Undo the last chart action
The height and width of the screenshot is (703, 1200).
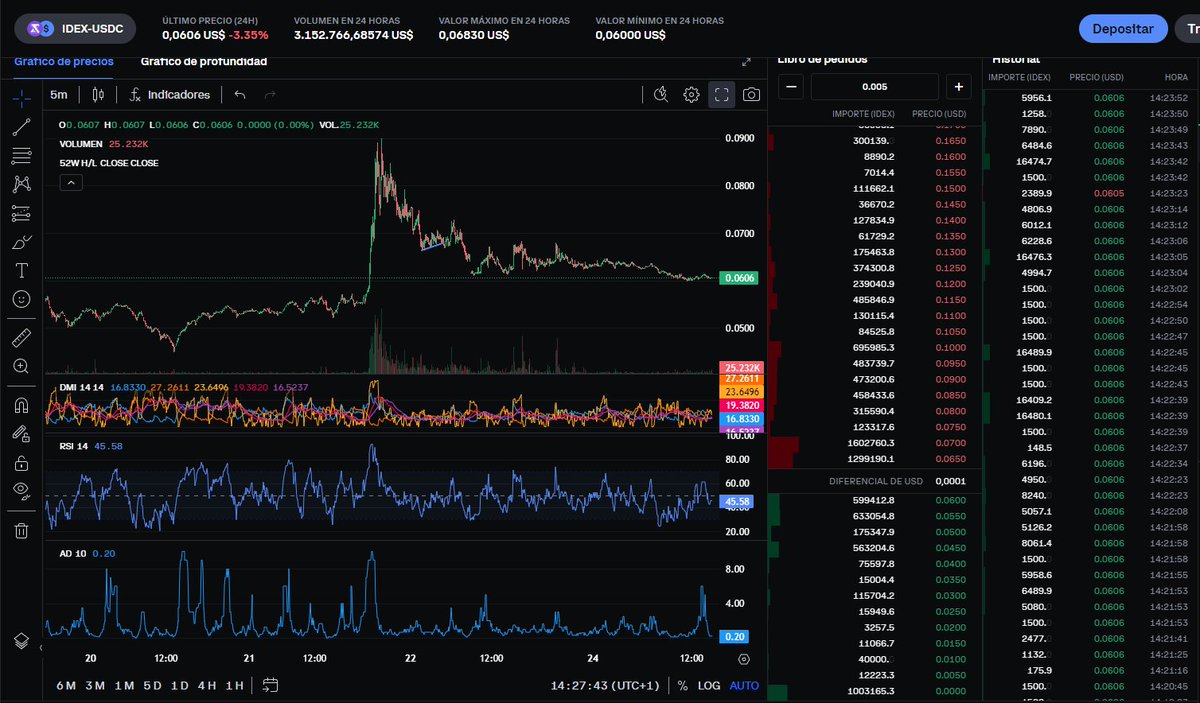tap(240, 94)
